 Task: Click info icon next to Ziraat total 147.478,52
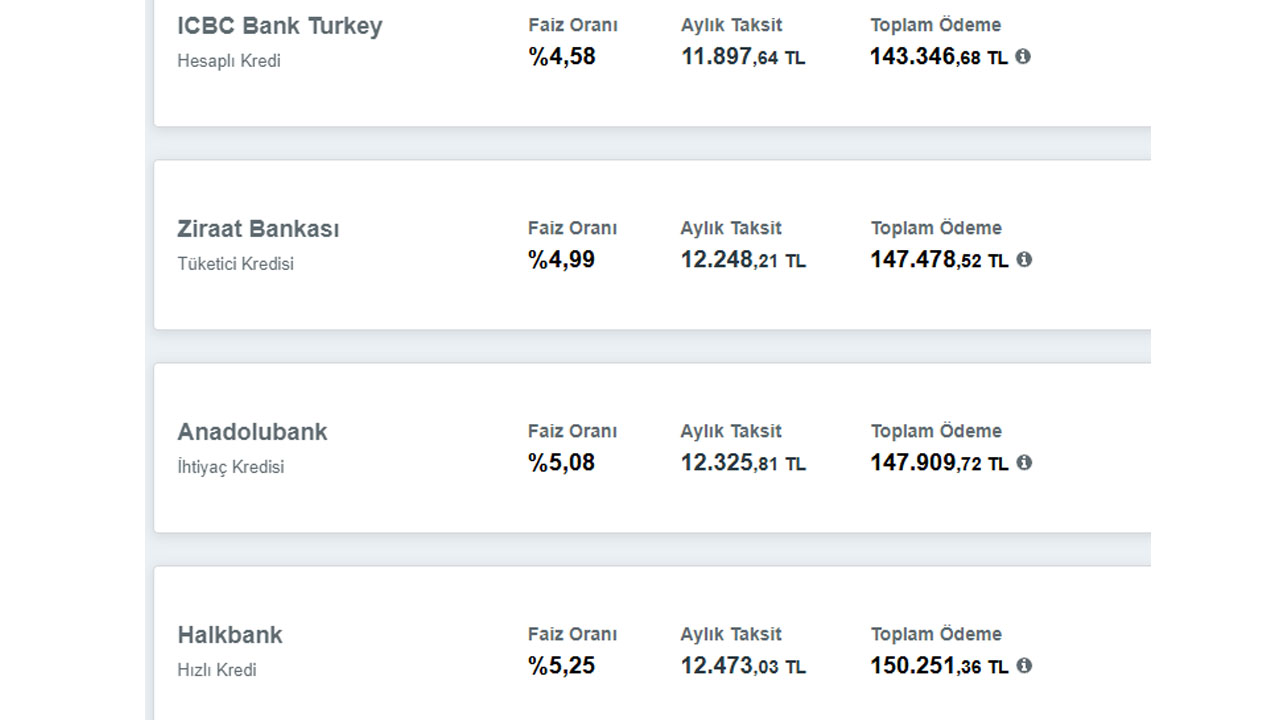tap(1023, 259)
